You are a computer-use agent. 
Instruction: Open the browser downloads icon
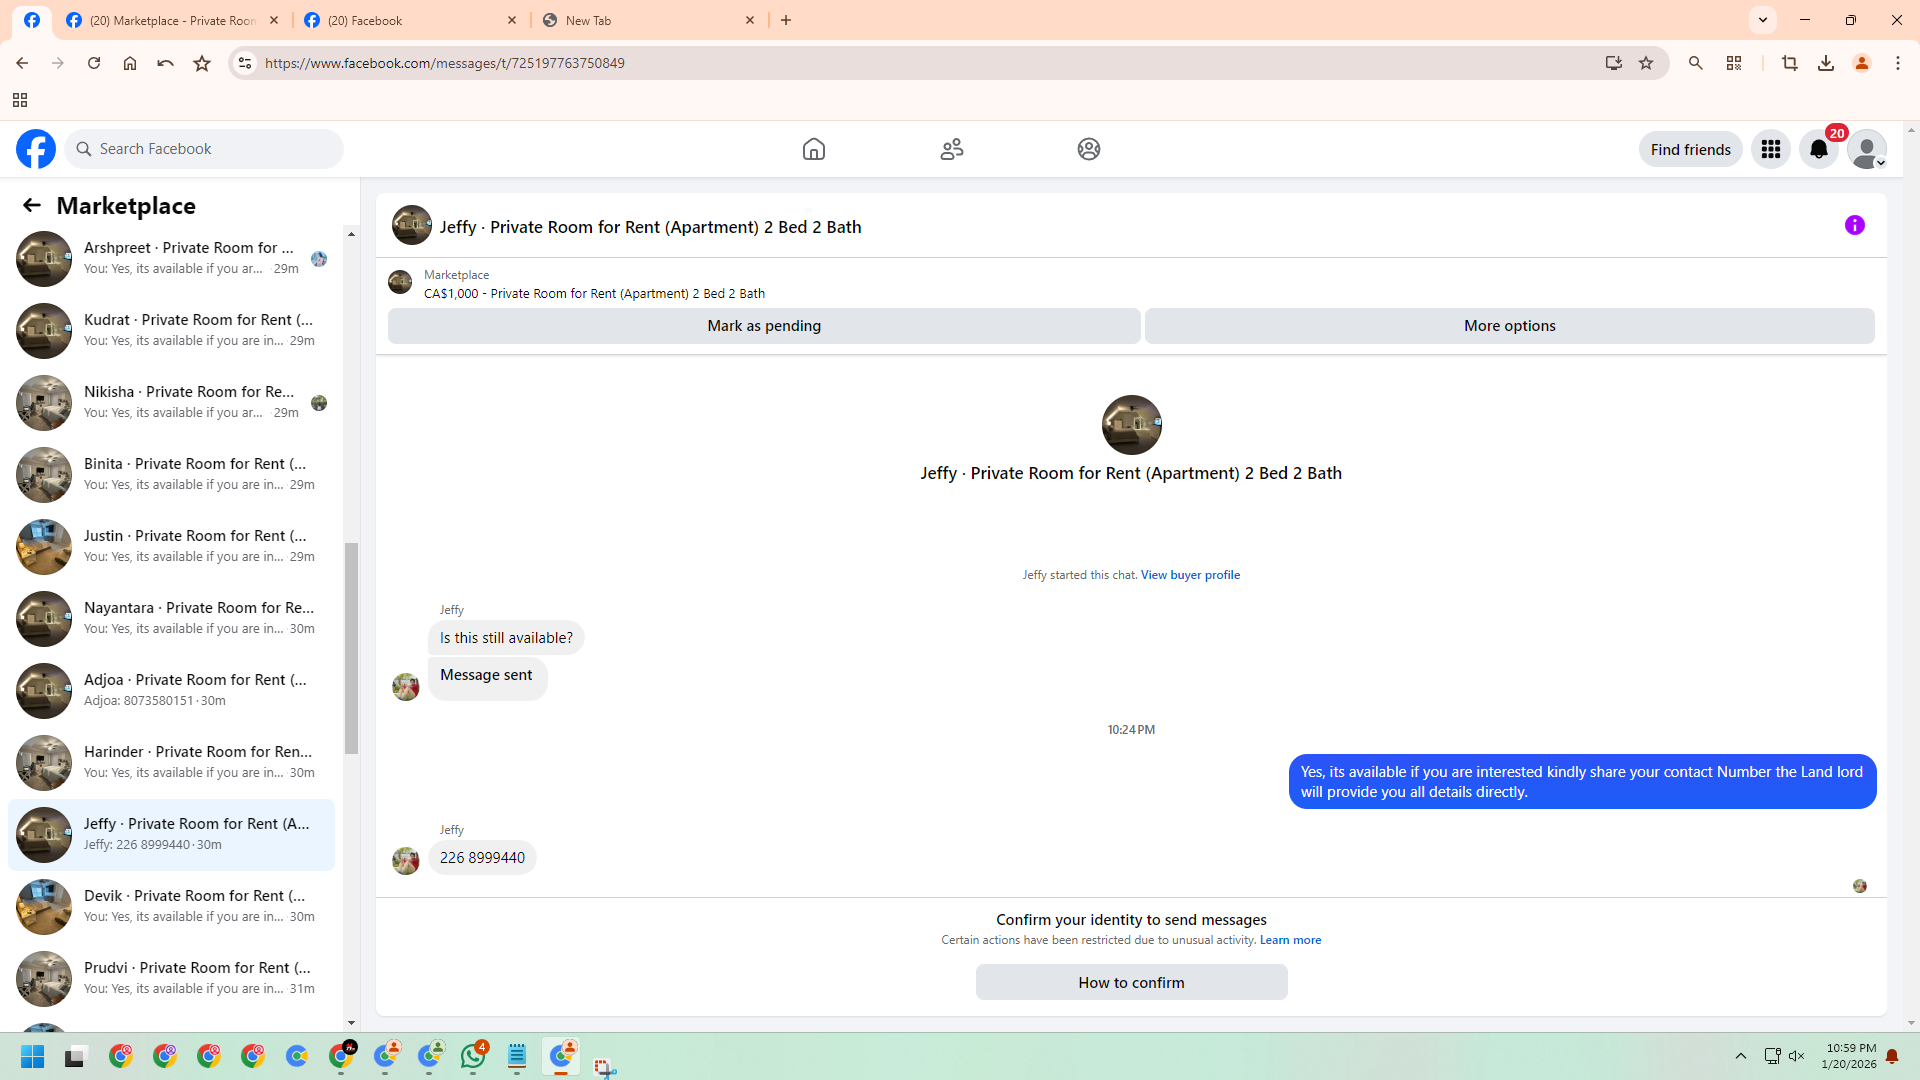[x=1826, y=63]
